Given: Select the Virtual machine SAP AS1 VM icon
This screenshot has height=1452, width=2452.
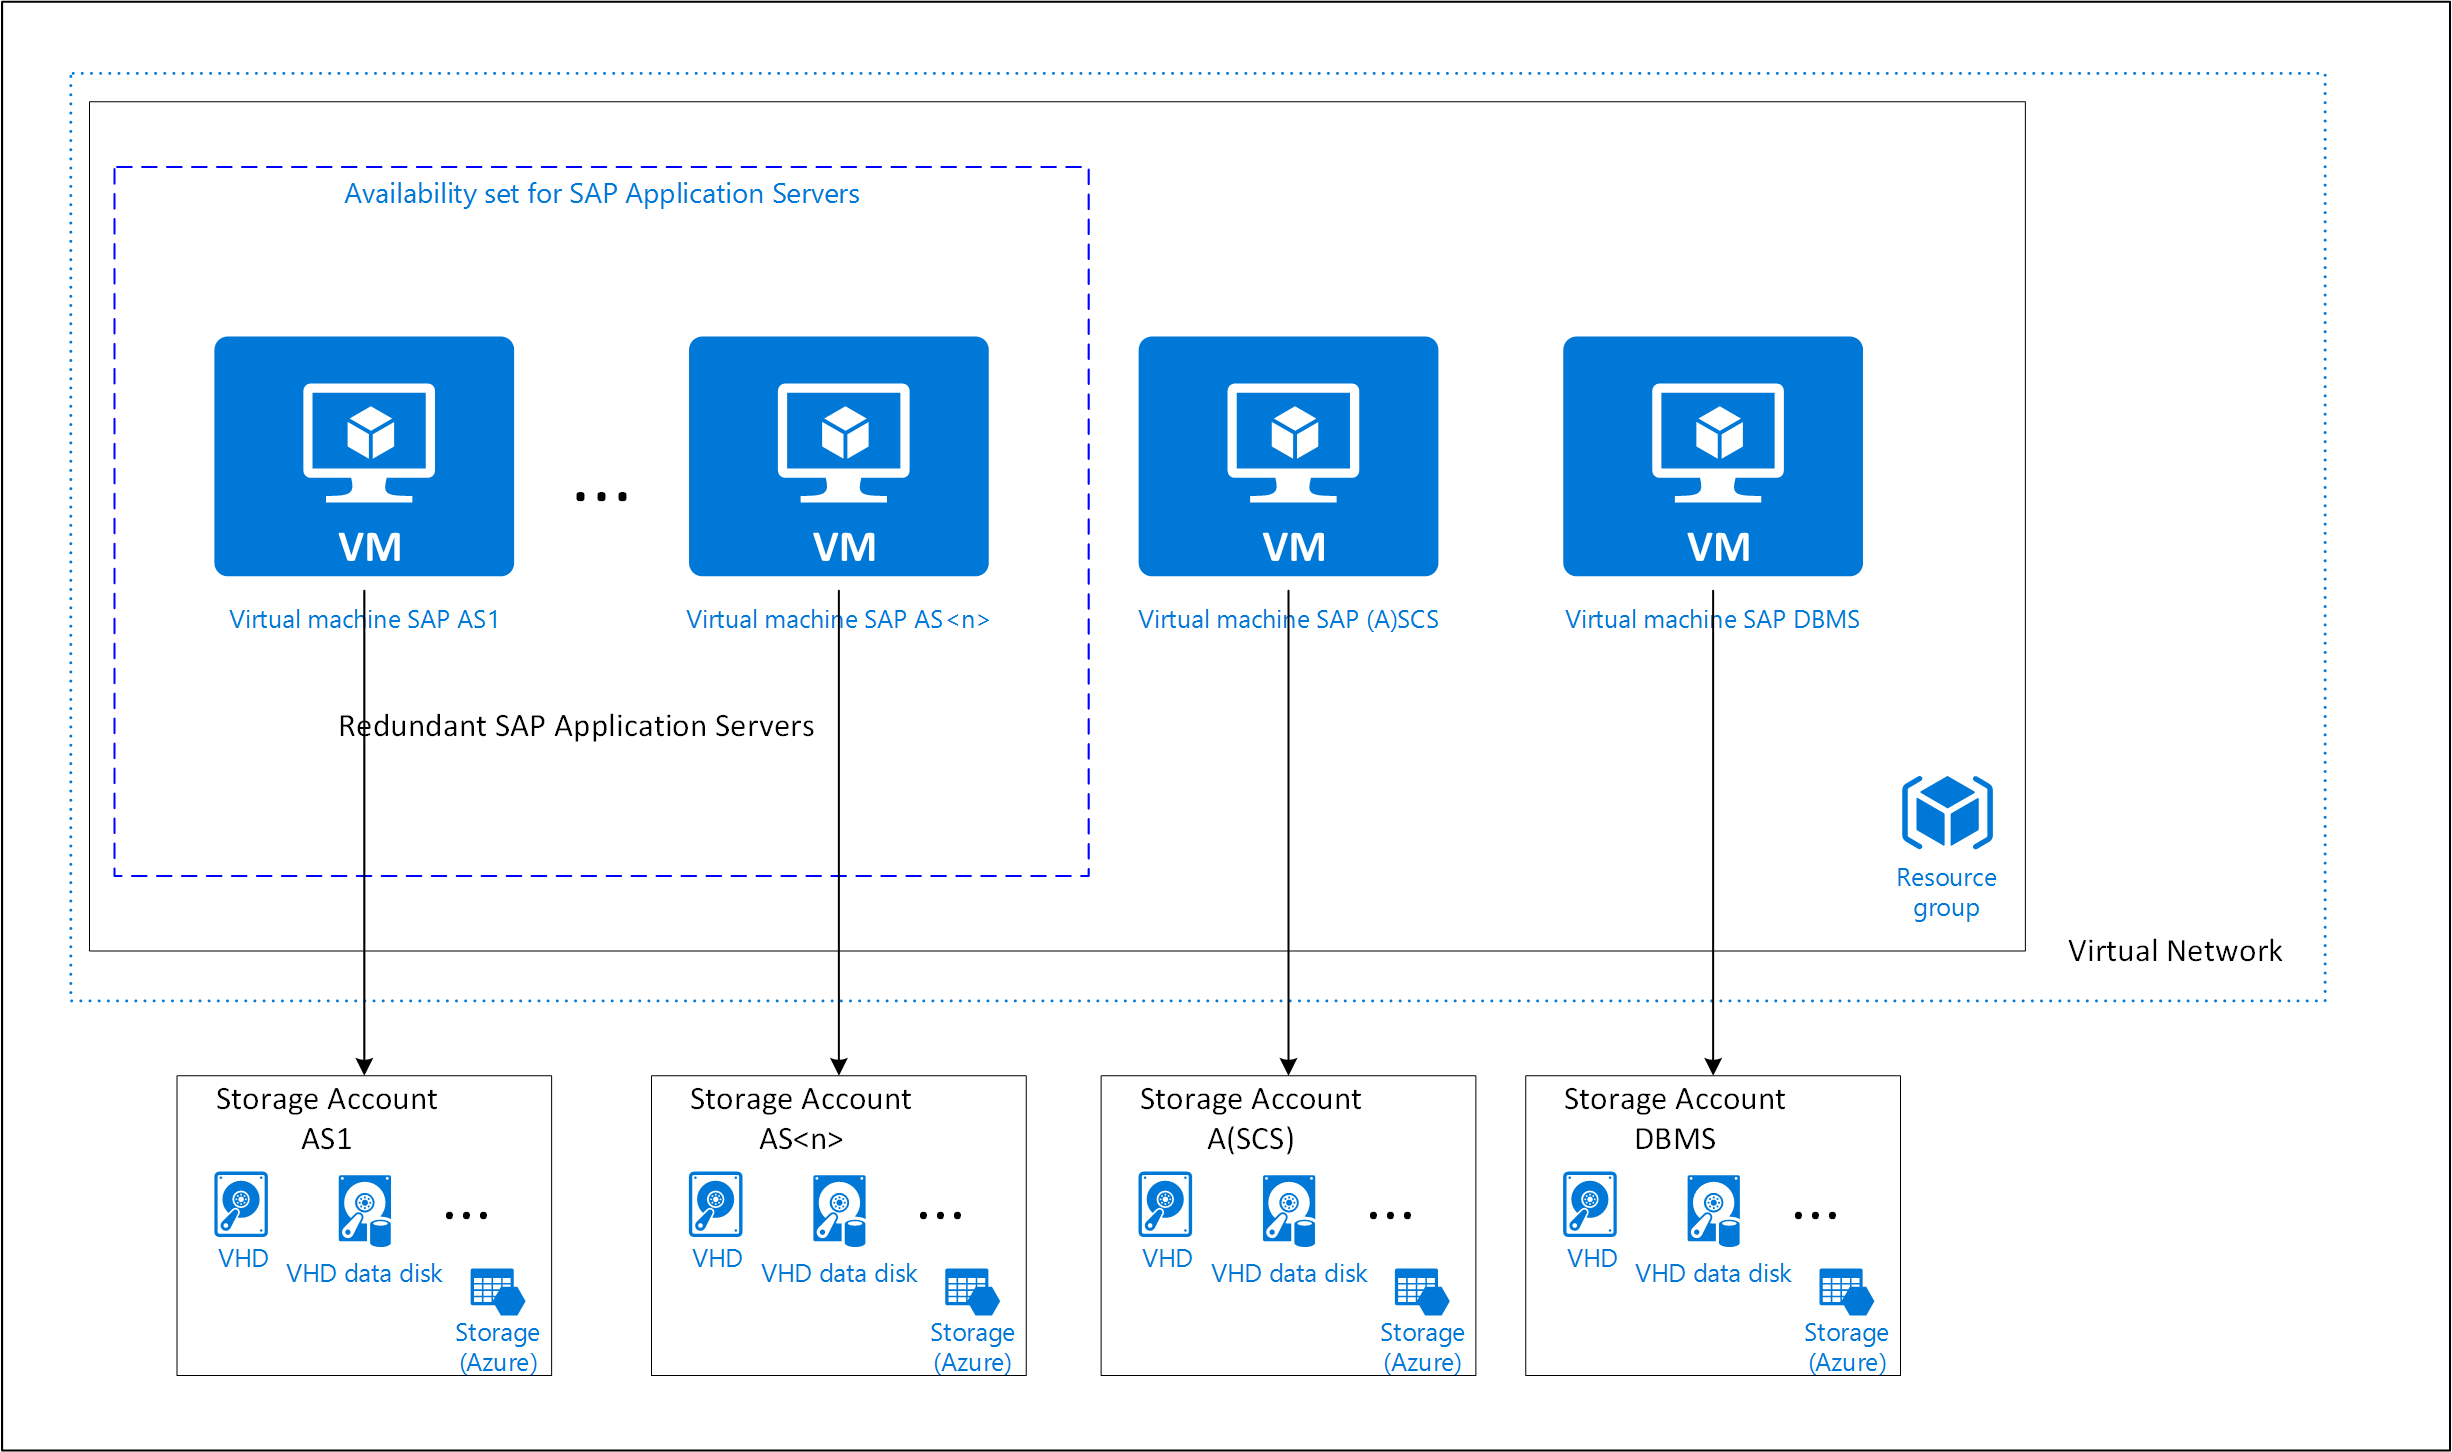Looking at the screenshot, I should click(x=364, y=457).
